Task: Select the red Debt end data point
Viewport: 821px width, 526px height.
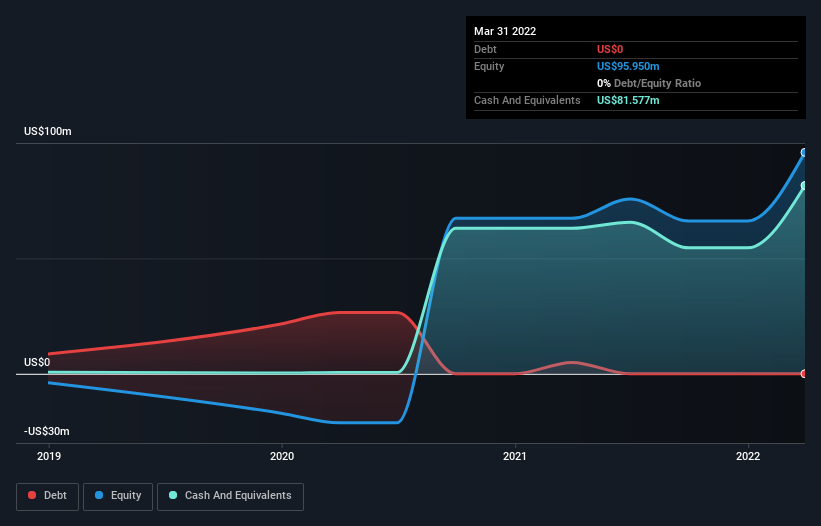Action: click(804, 374)
